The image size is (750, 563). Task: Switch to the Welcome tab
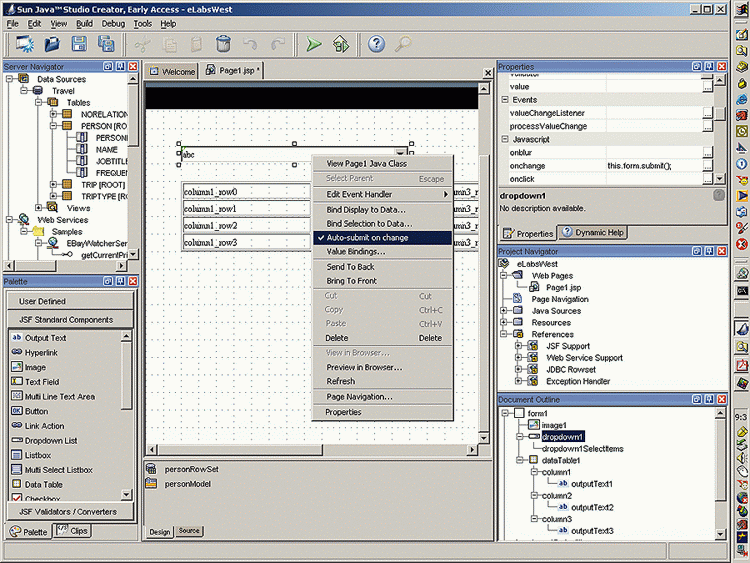tap(173, 71)
